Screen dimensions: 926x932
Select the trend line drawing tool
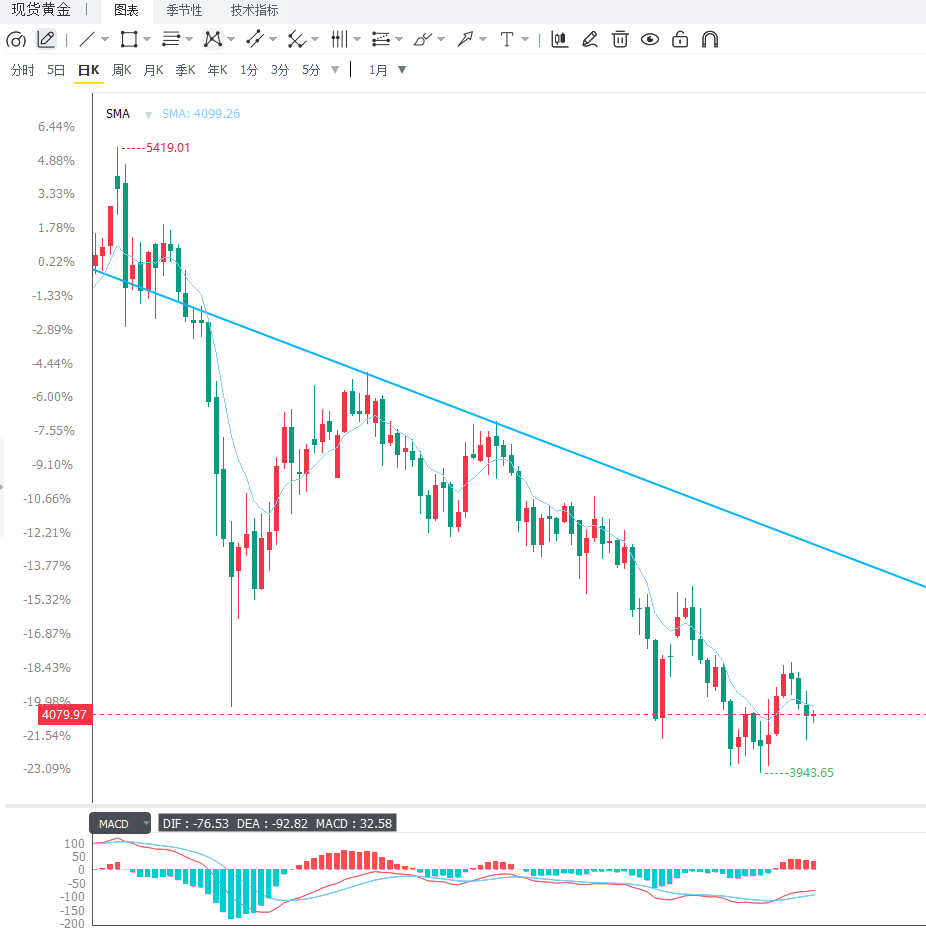pyautogui.click(x=87, y=40)
